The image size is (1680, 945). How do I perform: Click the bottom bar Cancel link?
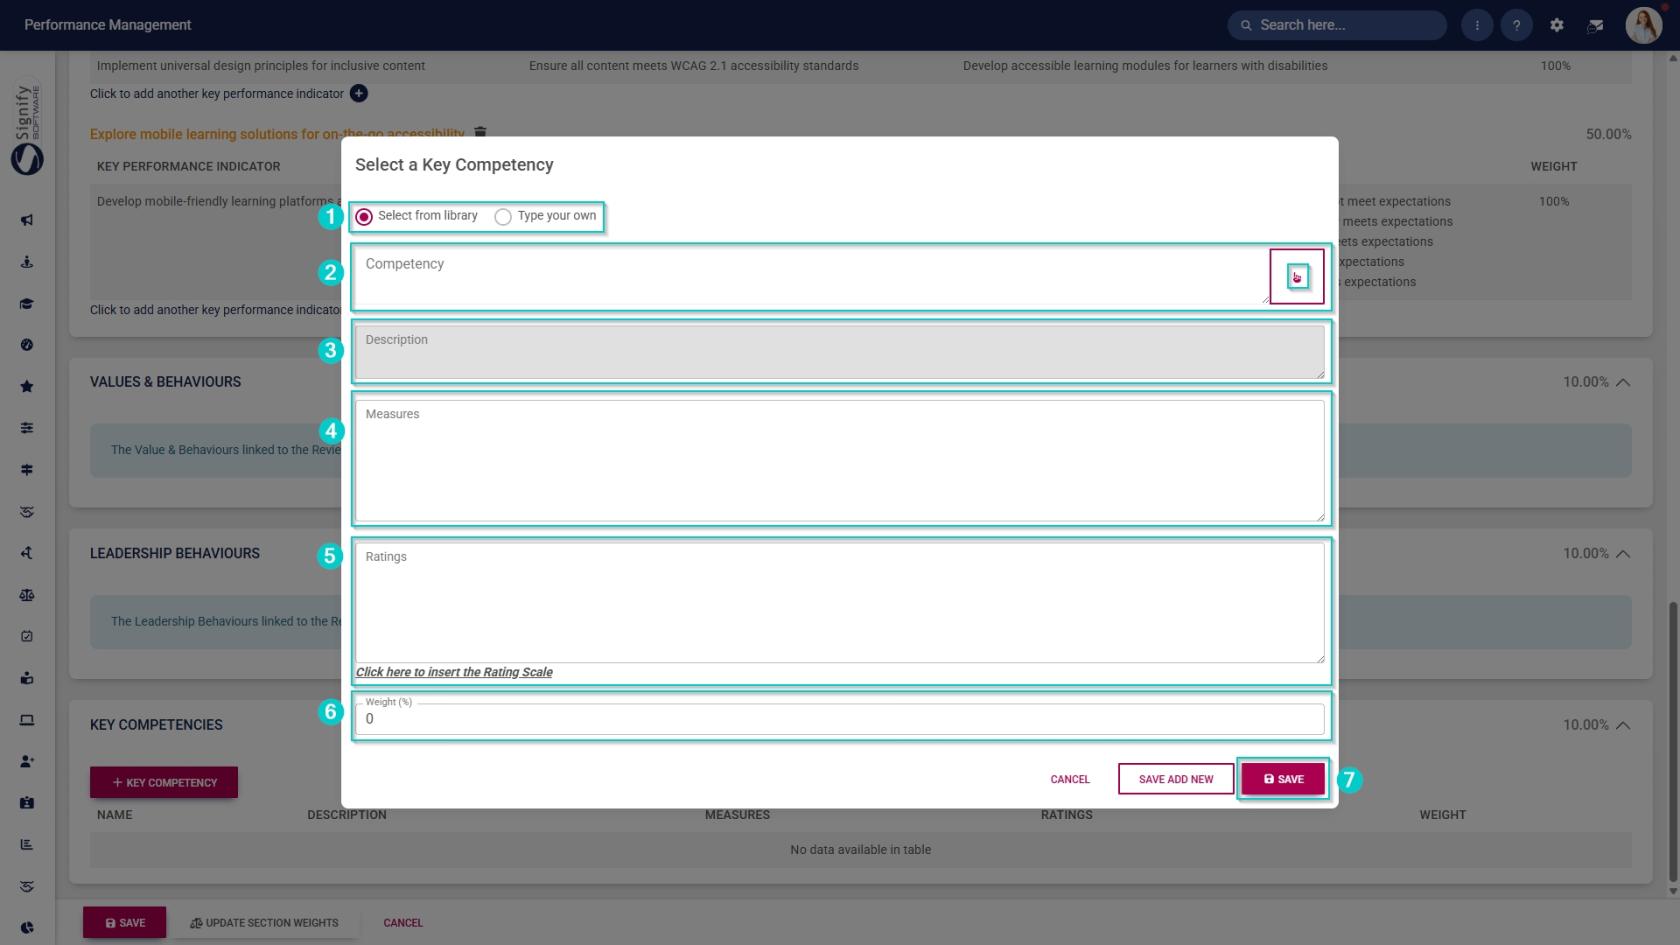pos(403,923)
